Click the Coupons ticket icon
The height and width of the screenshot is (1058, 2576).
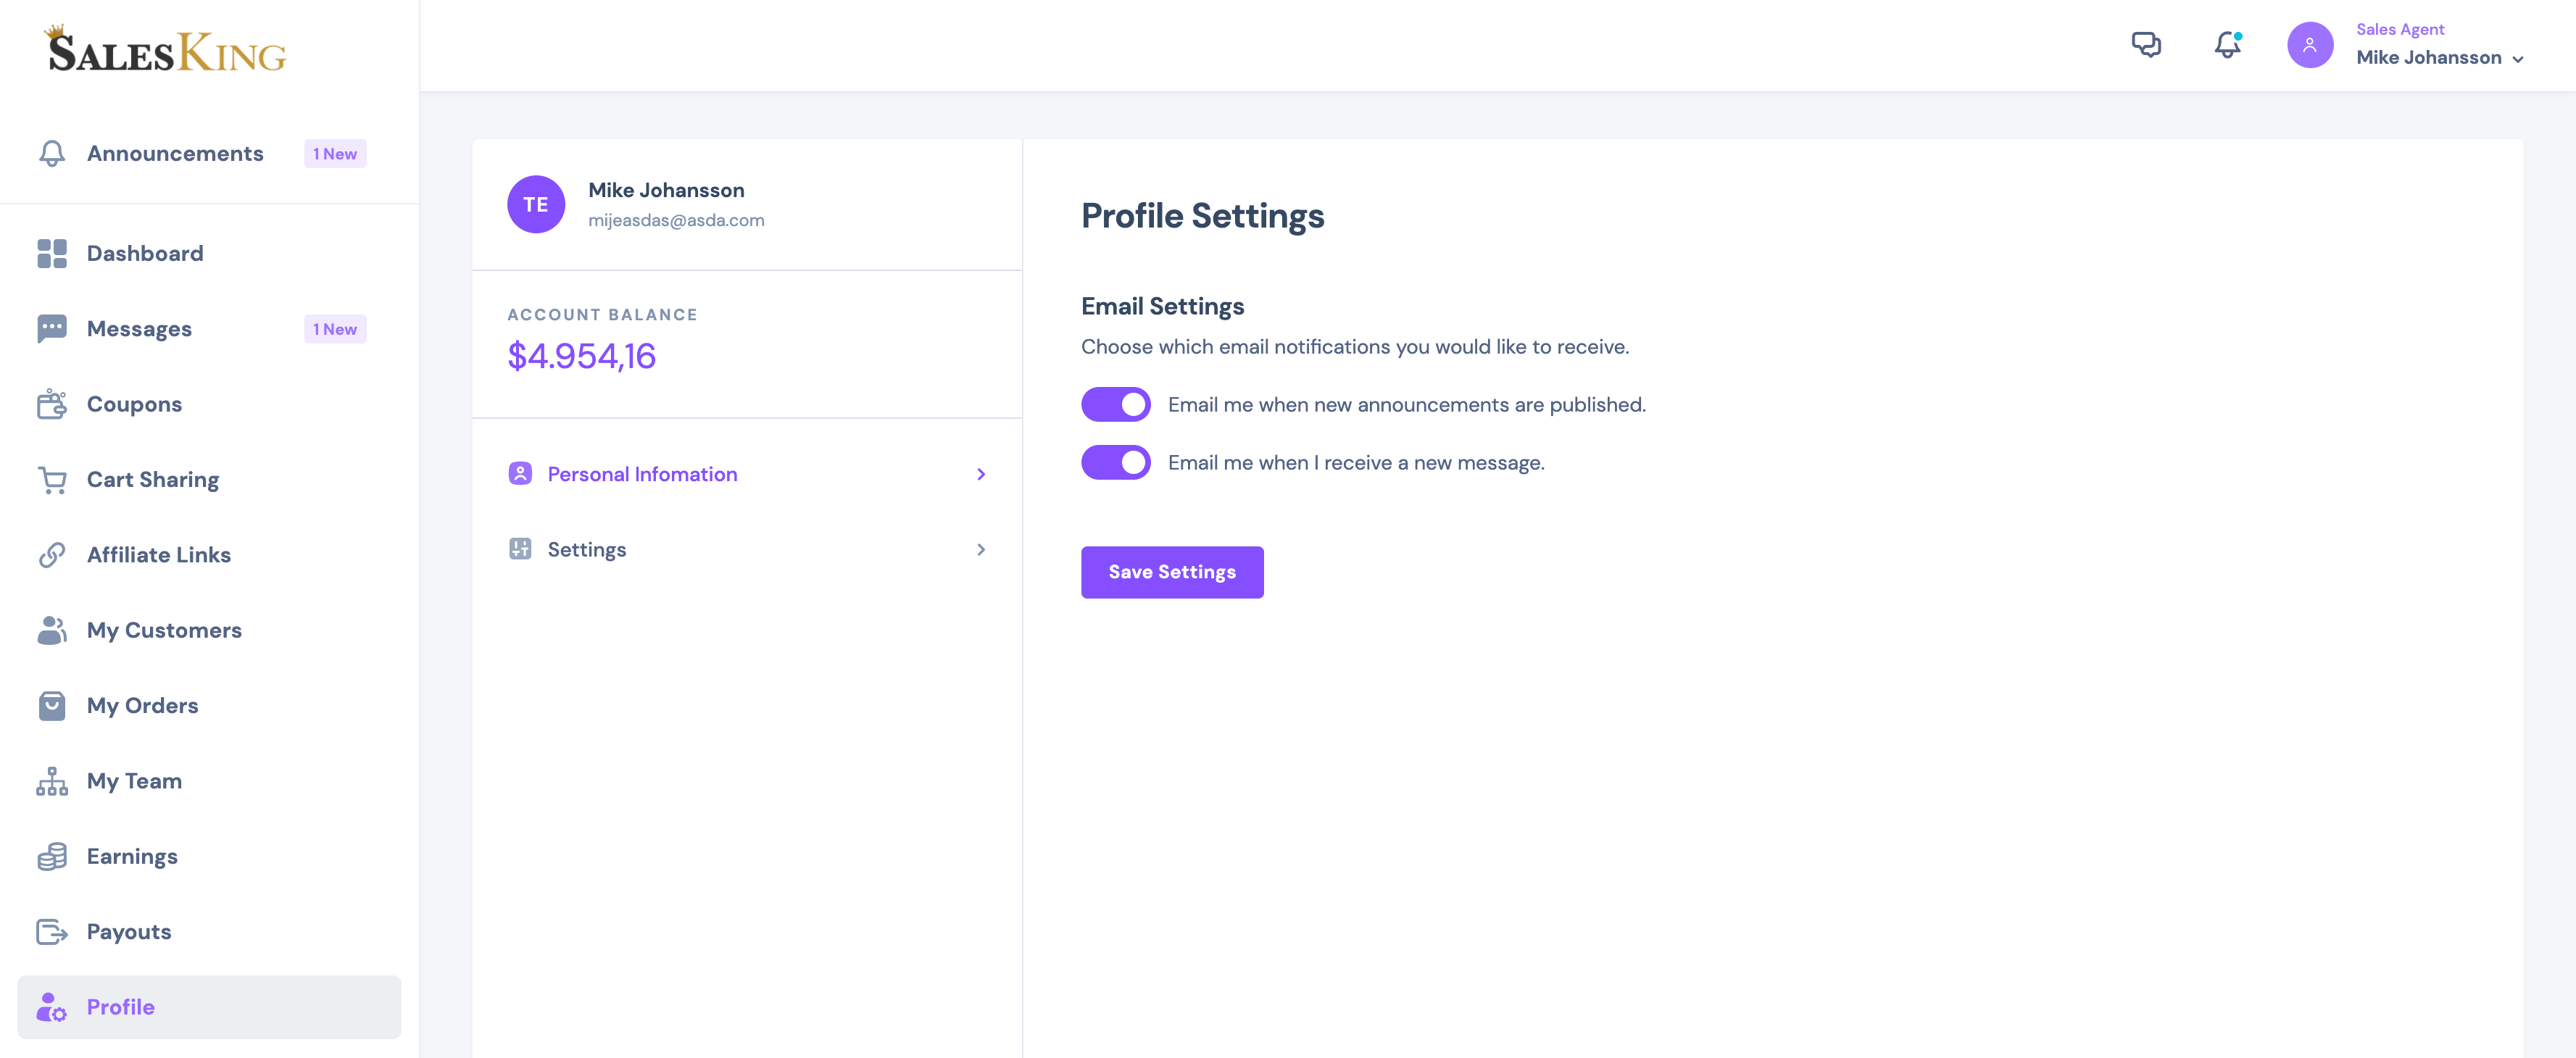[51, 404]
